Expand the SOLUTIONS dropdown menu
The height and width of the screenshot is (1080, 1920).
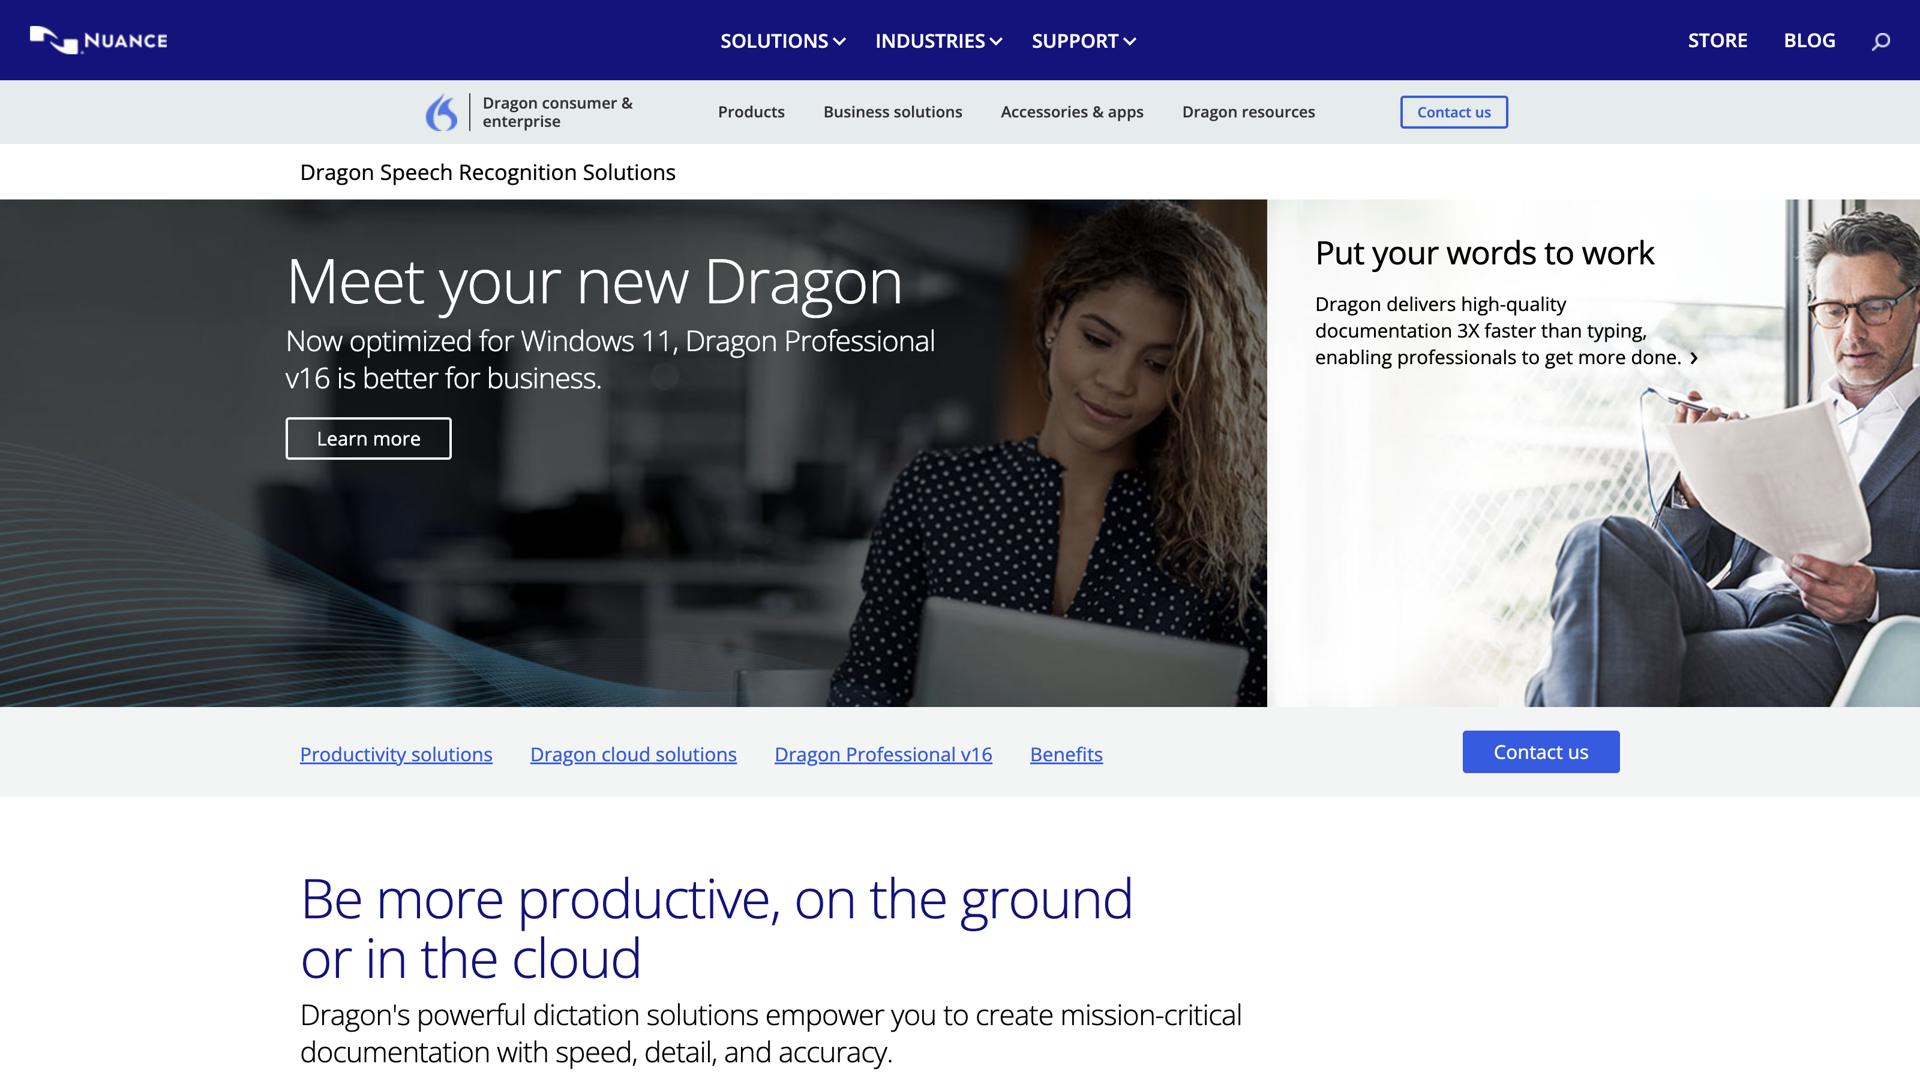[781, 41]
